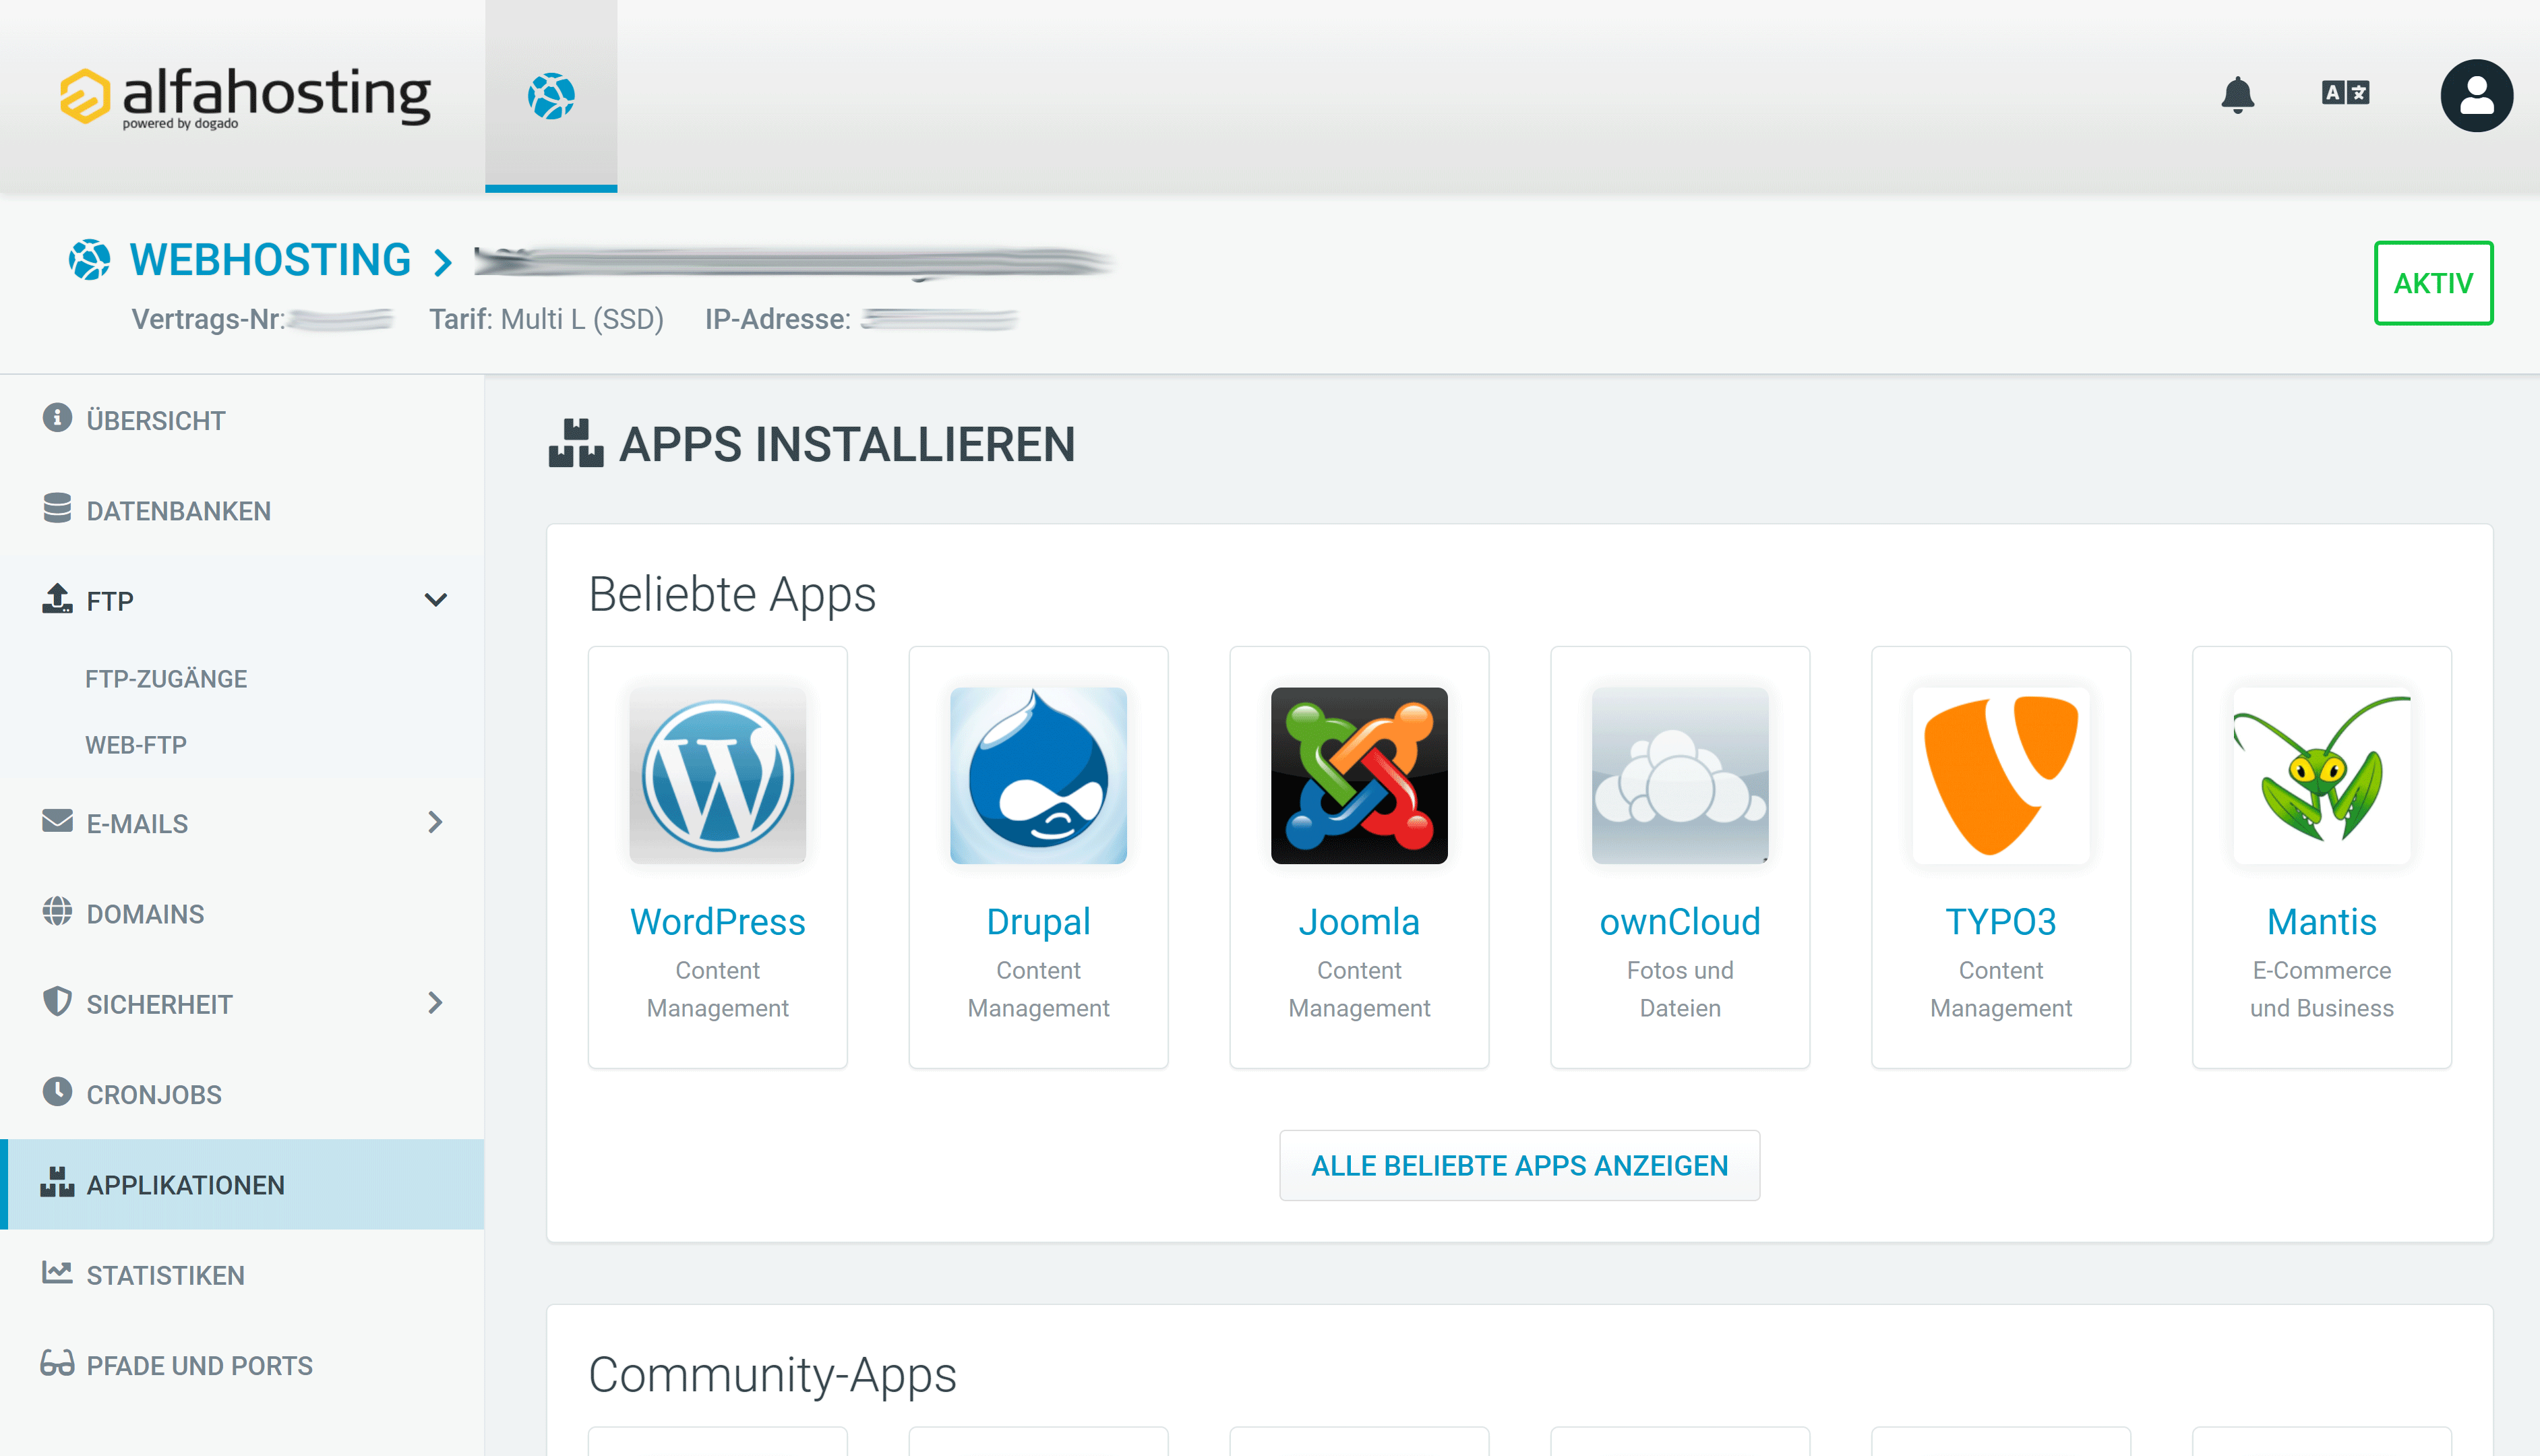
Task: Click the ownCloud app logo
Action: click(1680, 775)
